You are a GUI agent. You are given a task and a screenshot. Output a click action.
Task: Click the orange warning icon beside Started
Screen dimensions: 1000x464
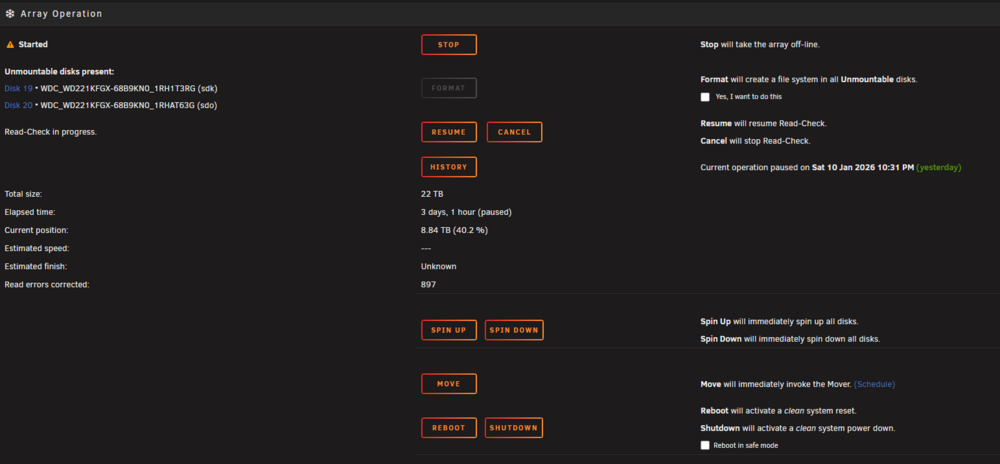(10, 45)
